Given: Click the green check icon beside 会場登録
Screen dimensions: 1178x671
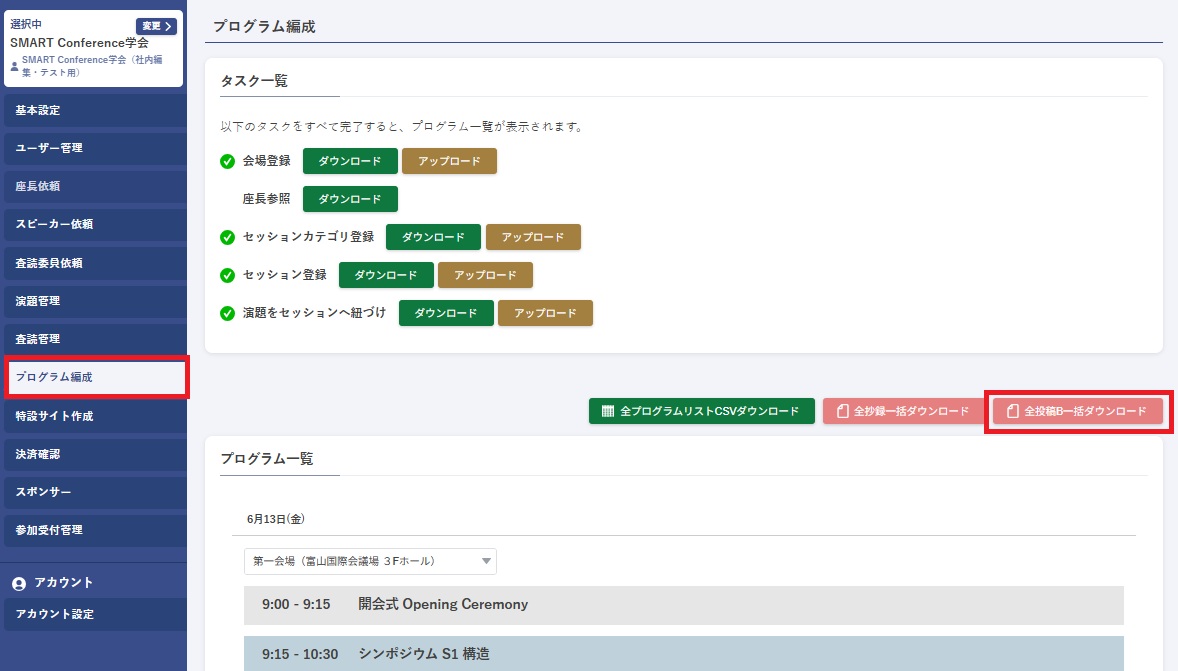Looking at the screenshot, I should tap(227, 161).
